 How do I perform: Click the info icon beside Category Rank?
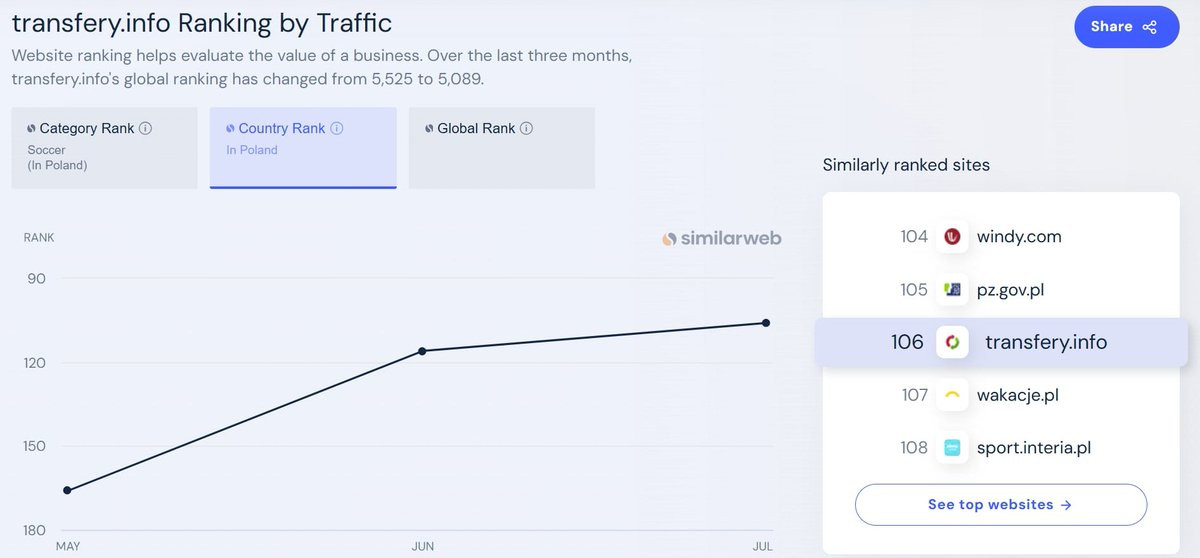(x=145, y=129)
